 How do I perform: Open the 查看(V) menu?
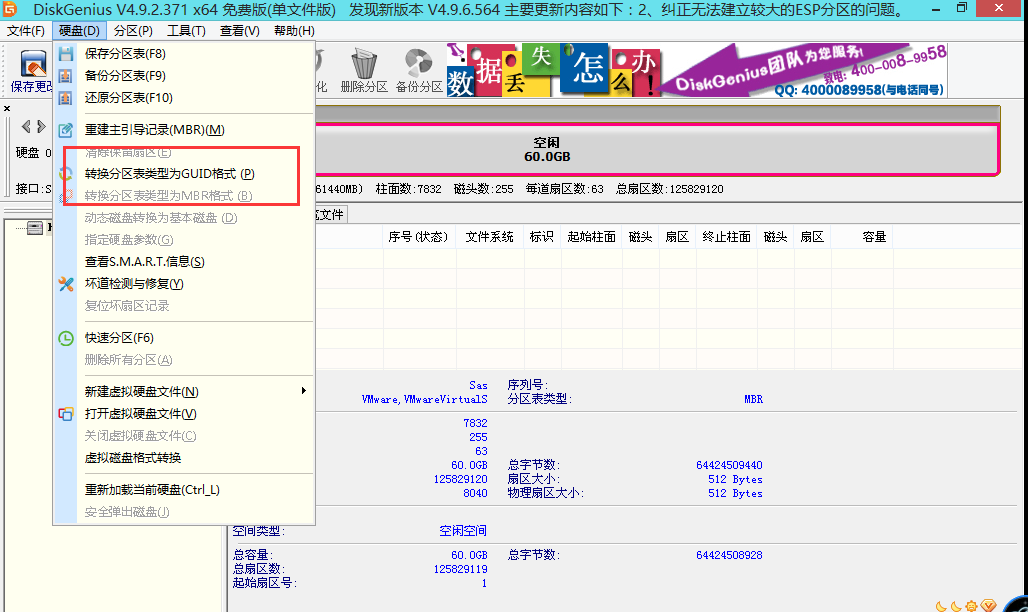239,31
